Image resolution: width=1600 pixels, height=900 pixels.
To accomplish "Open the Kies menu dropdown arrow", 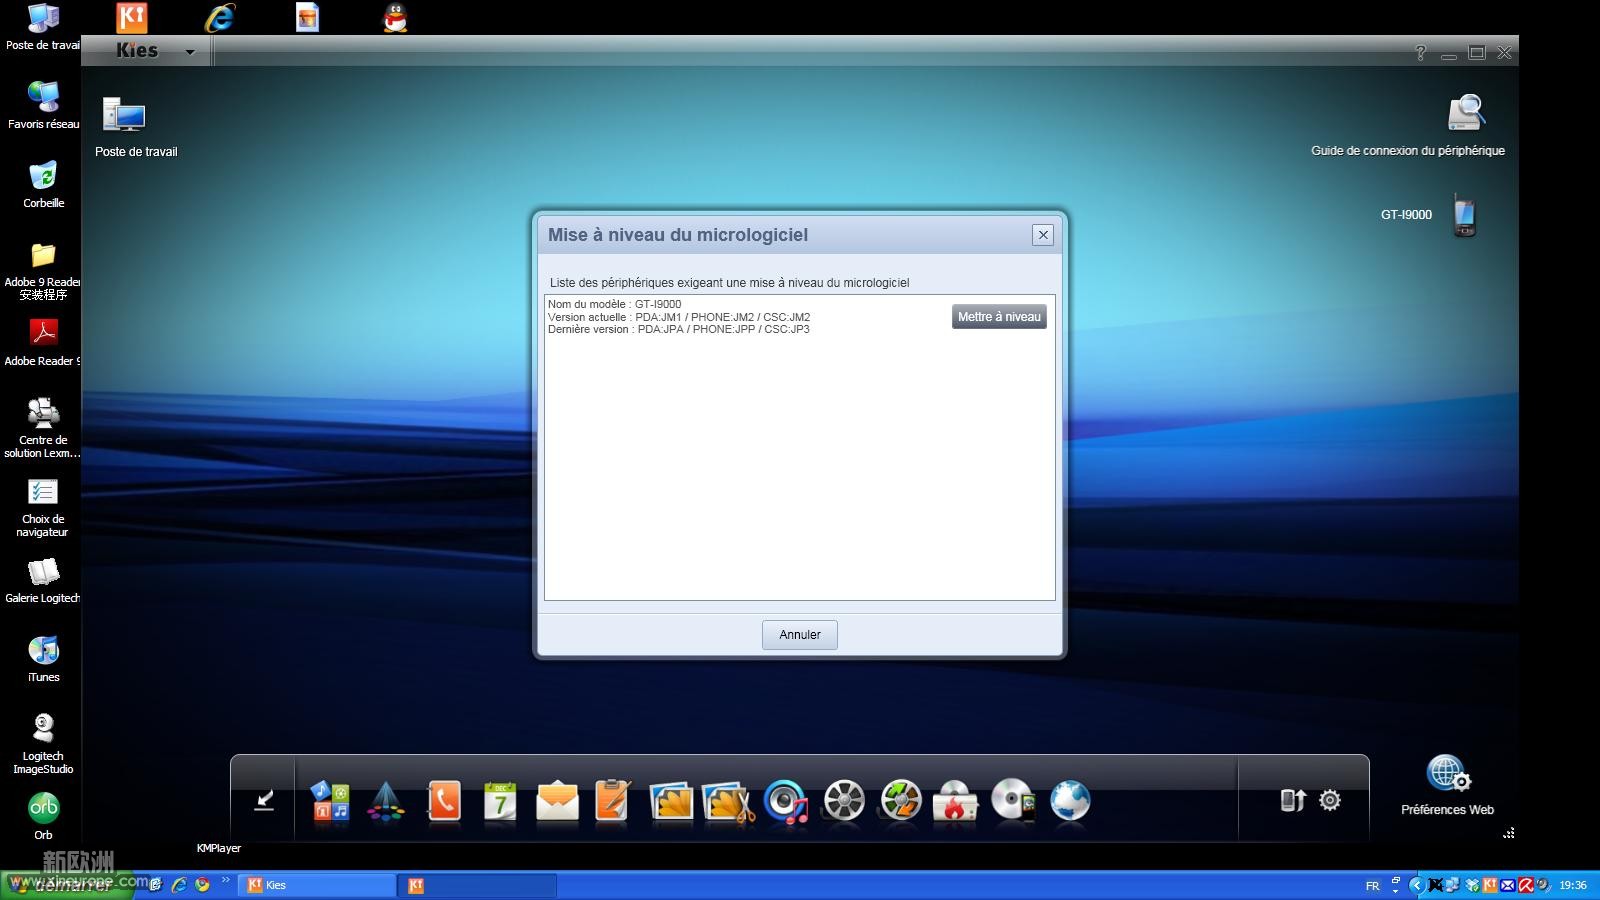I will [190, 52].
